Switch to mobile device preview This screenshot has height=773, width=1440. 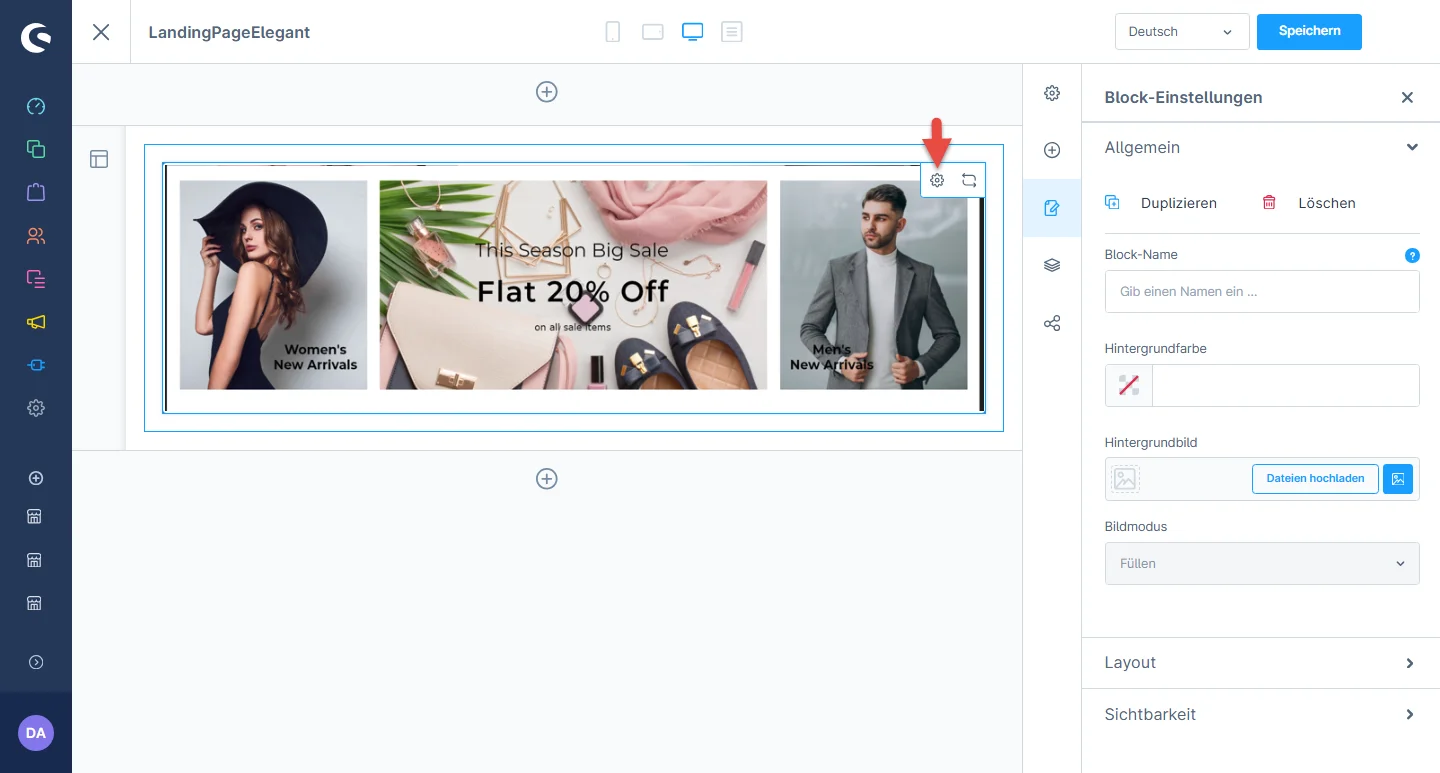[x=613, y=32]
